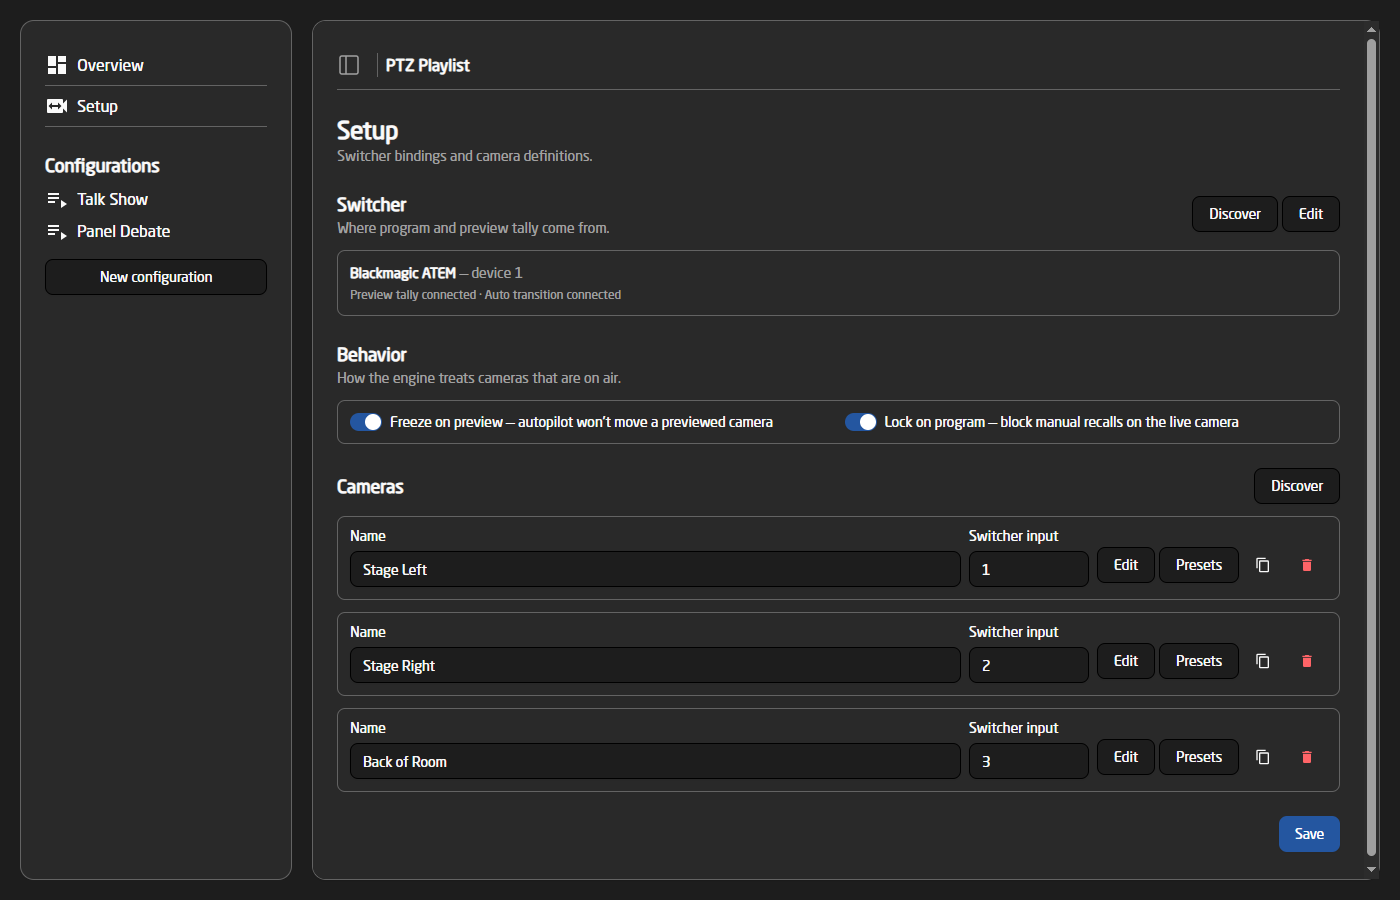Screen dimensions: 1400x900
Task: Create a New configuration
Action: click(156, 277)
